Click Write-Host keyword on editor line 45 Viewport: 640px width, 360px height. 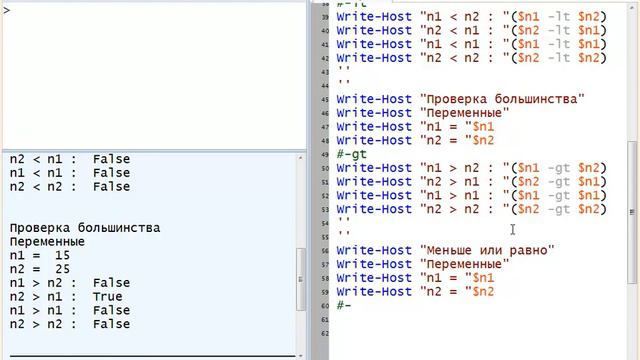click(374, 99)
